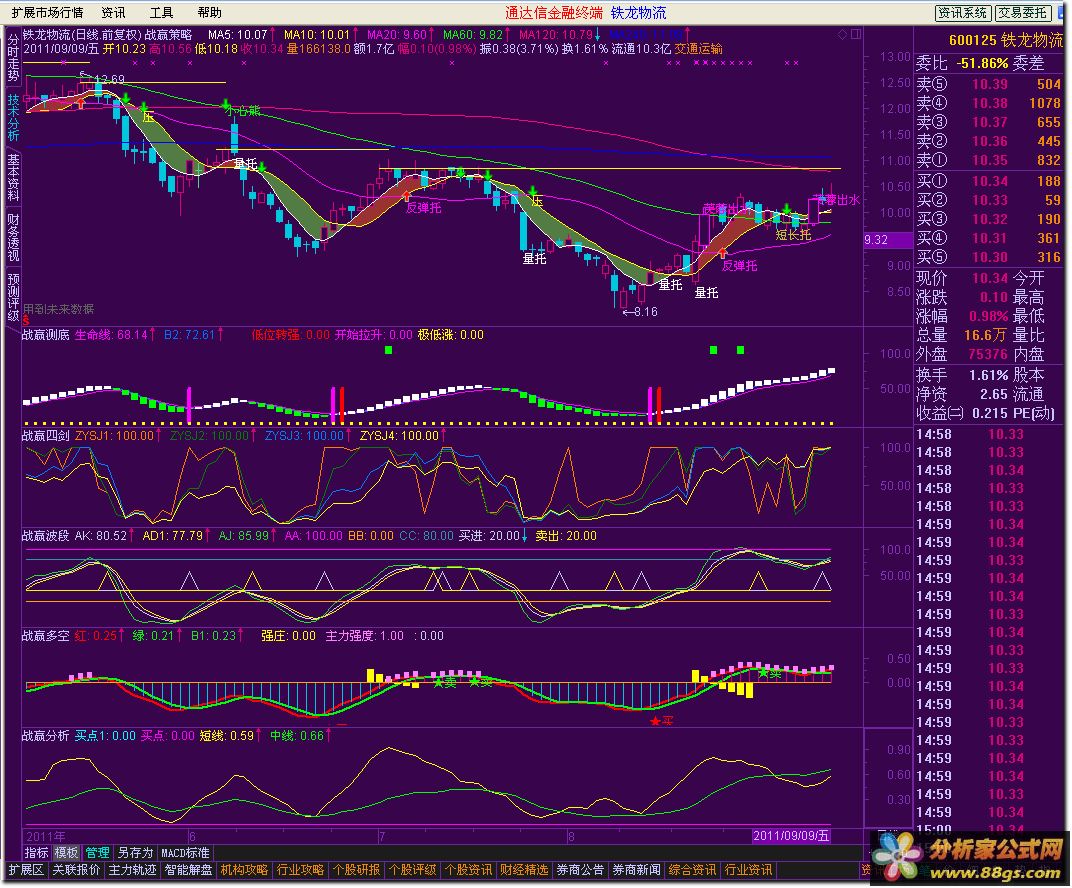
Task: Open the 工具 menu
Action: [x=161, y=13]
